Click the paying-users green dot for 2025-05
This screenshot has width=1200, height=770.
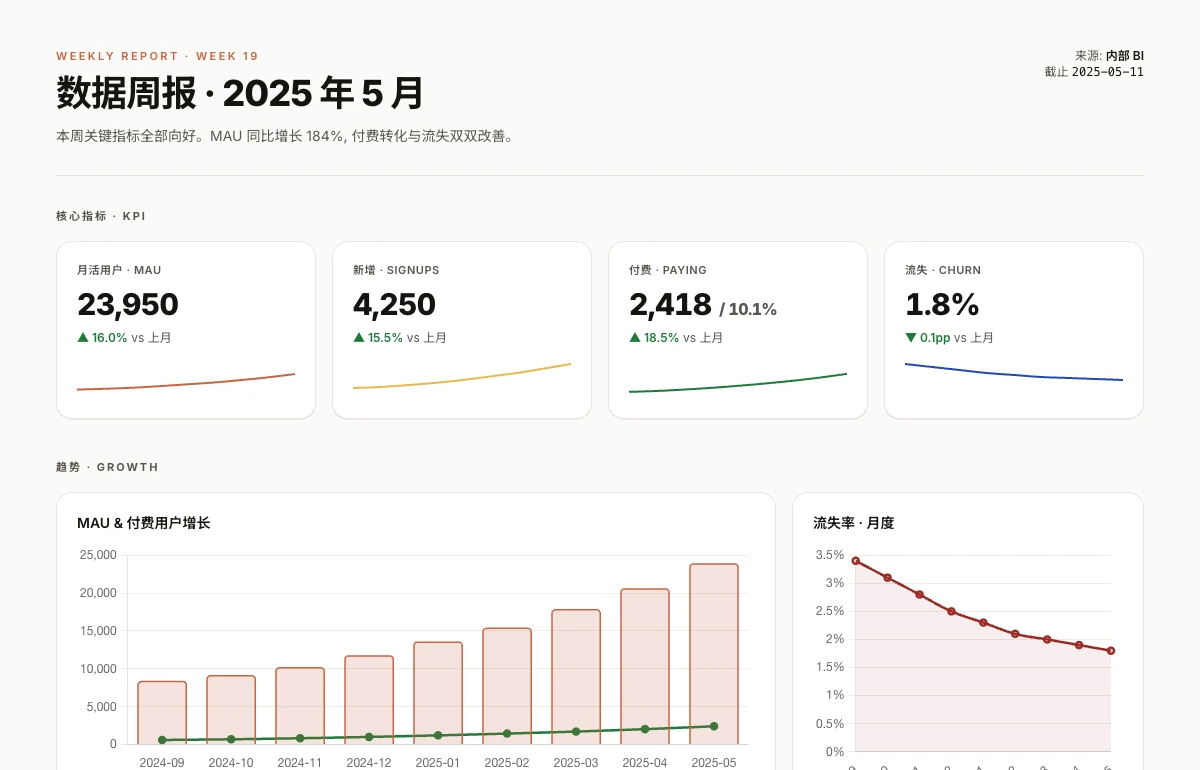click(x=714, y=726)
